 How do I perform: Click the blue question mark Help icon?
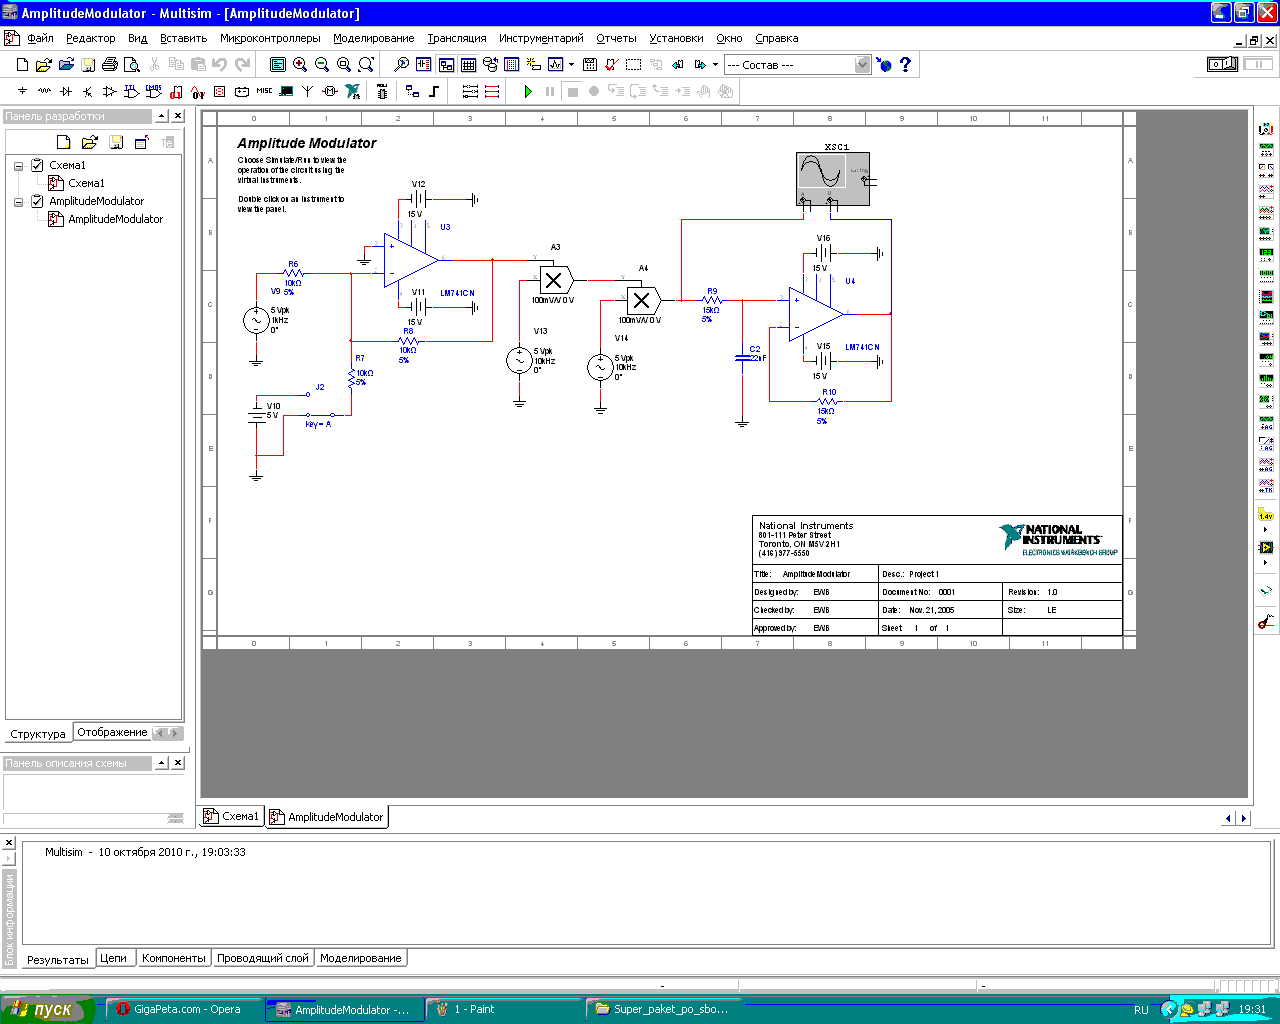tap(906, 65)
